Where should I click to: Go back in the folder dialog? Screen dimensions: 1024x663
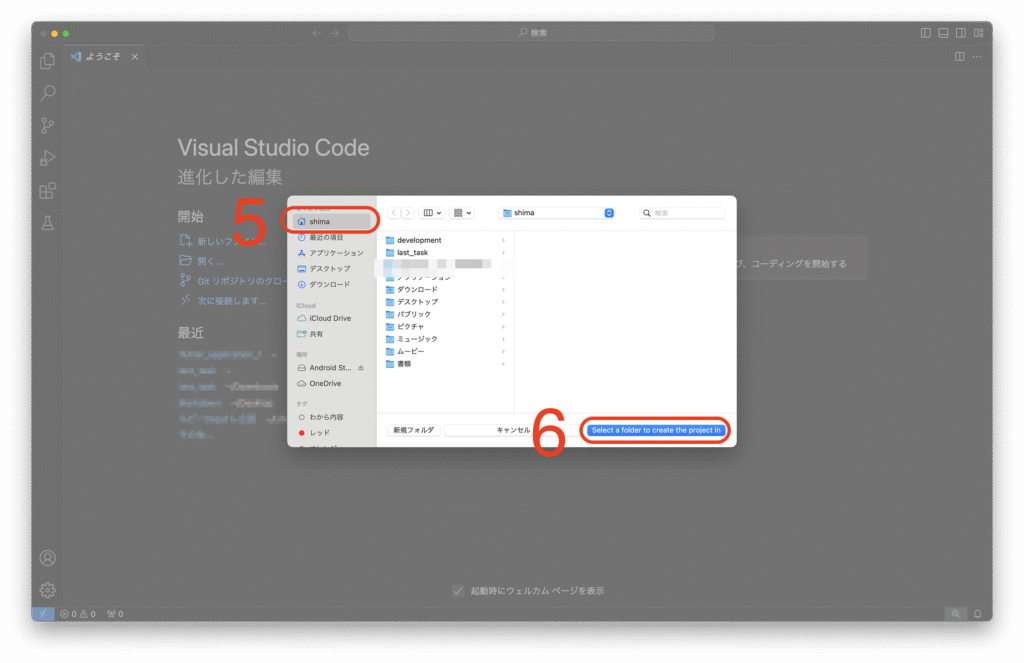point(394,213)
